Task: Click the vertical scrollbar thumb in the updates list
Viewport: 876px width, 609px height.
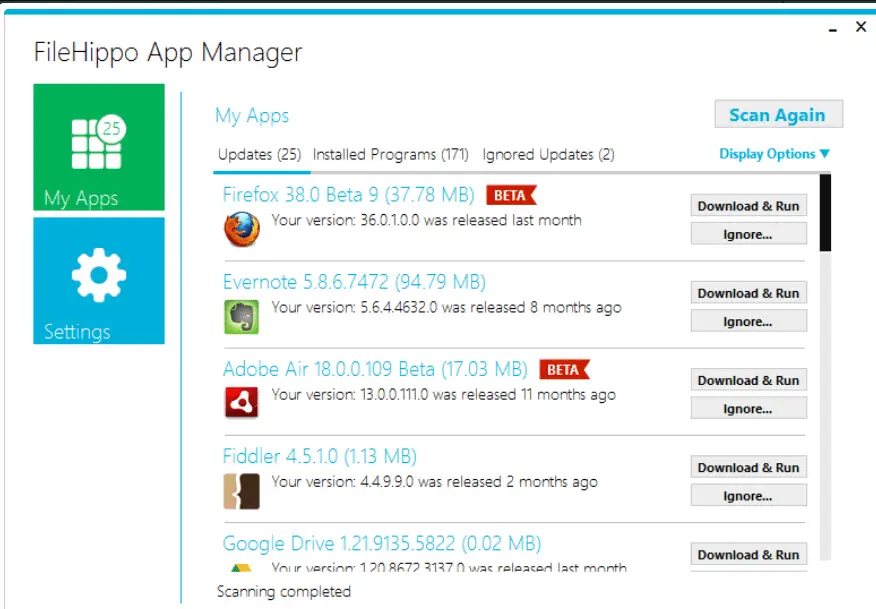Action: tap(825, 213)
